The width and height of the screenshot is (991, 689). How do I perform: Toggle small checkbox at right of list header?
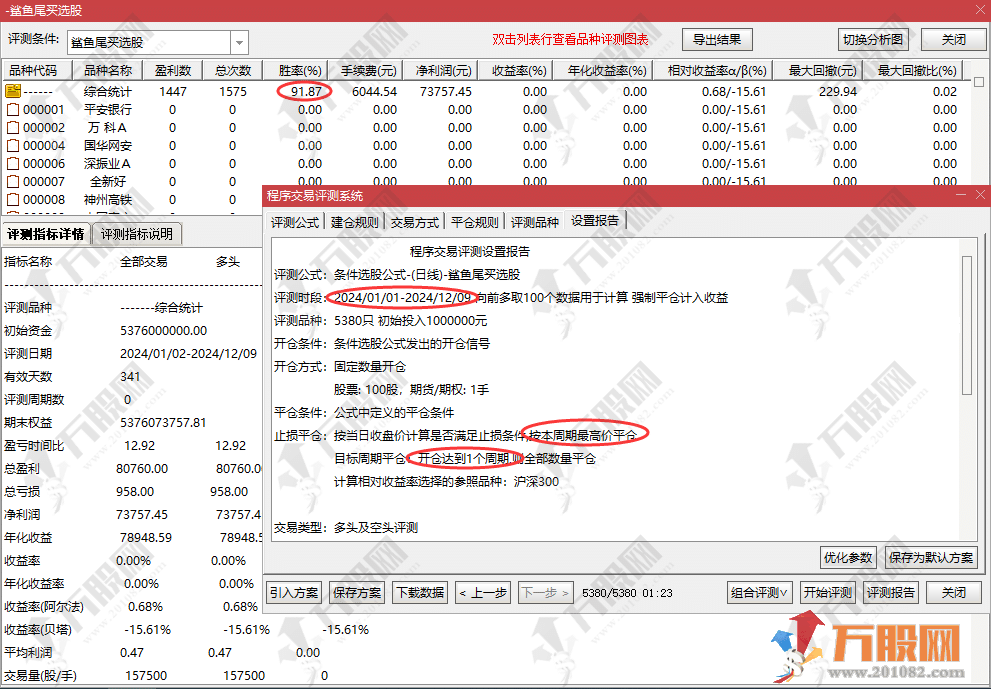(979, 82)
